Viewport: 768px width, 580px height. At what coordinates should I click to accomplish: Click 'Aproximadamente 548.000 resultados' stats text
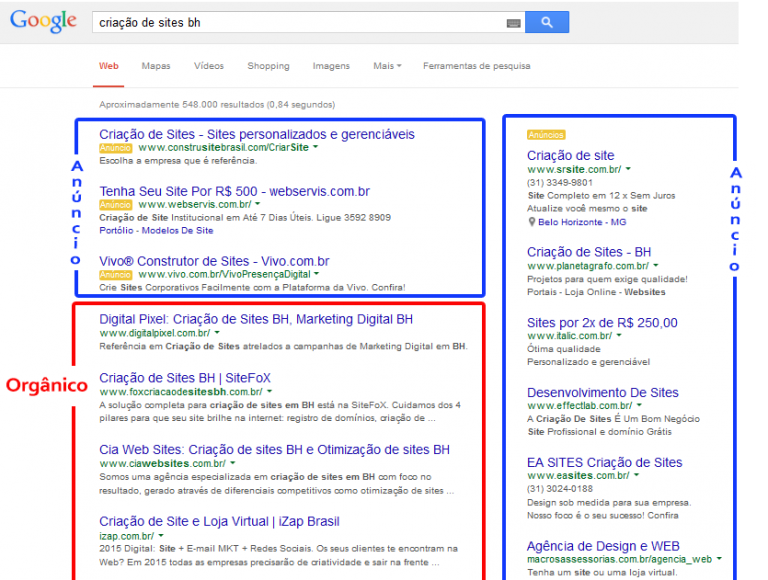coord(217,104)
